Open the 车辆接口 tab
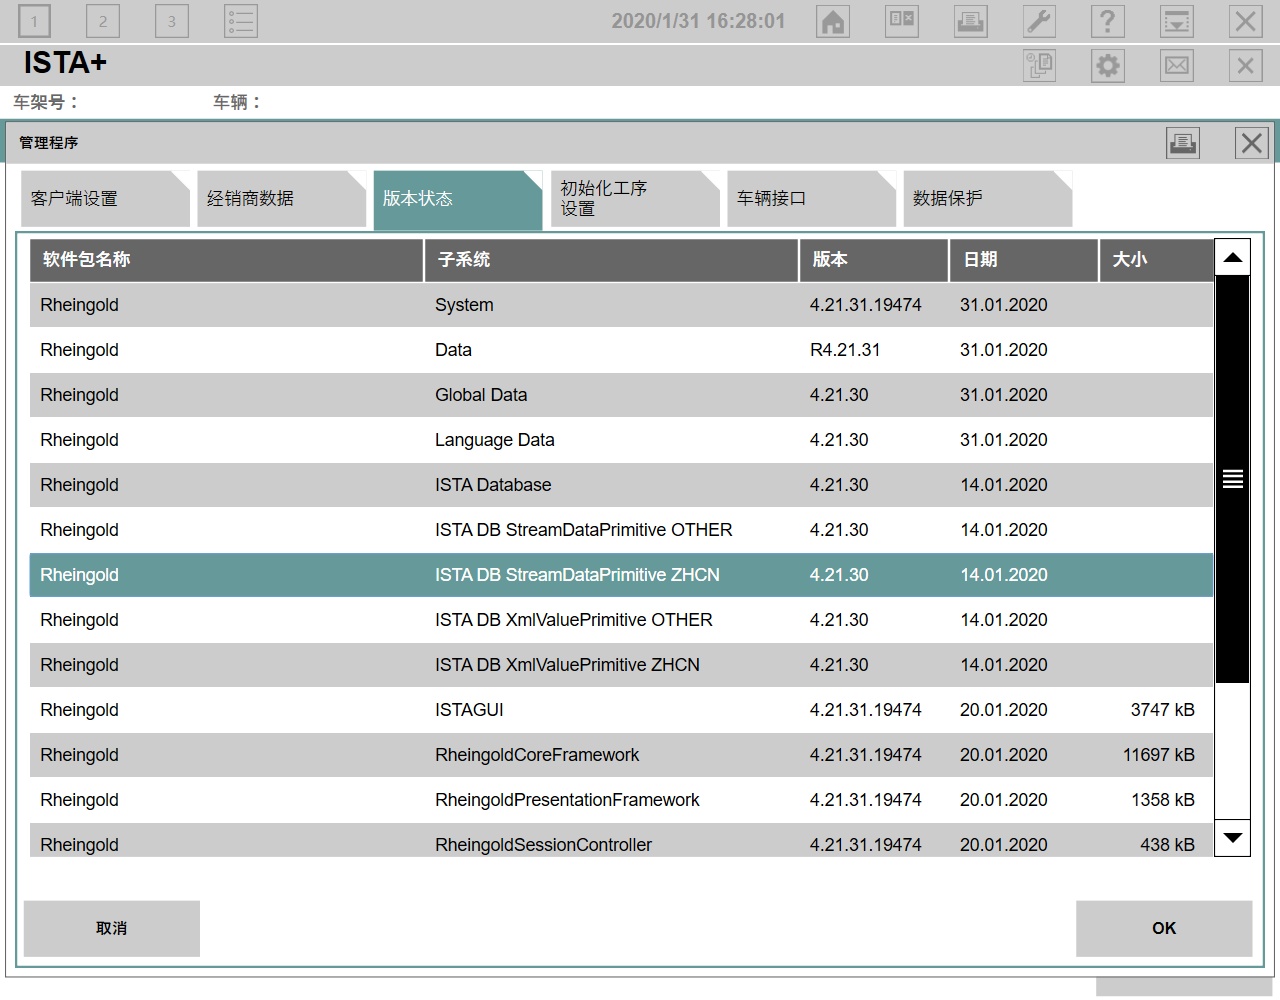1280x1000 pixels. point(811,199)
